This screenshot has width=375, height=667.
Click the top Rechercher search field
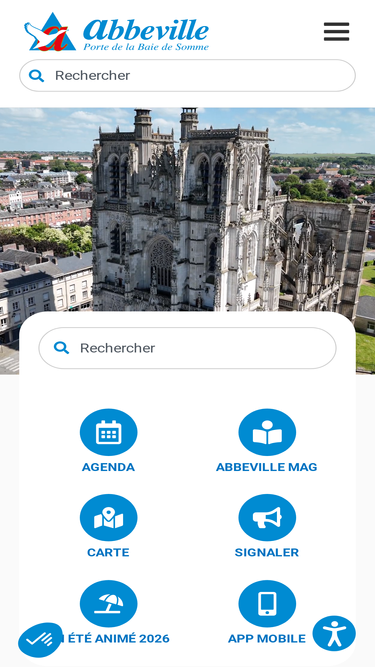pyautogui.click(x=187, y=75)
